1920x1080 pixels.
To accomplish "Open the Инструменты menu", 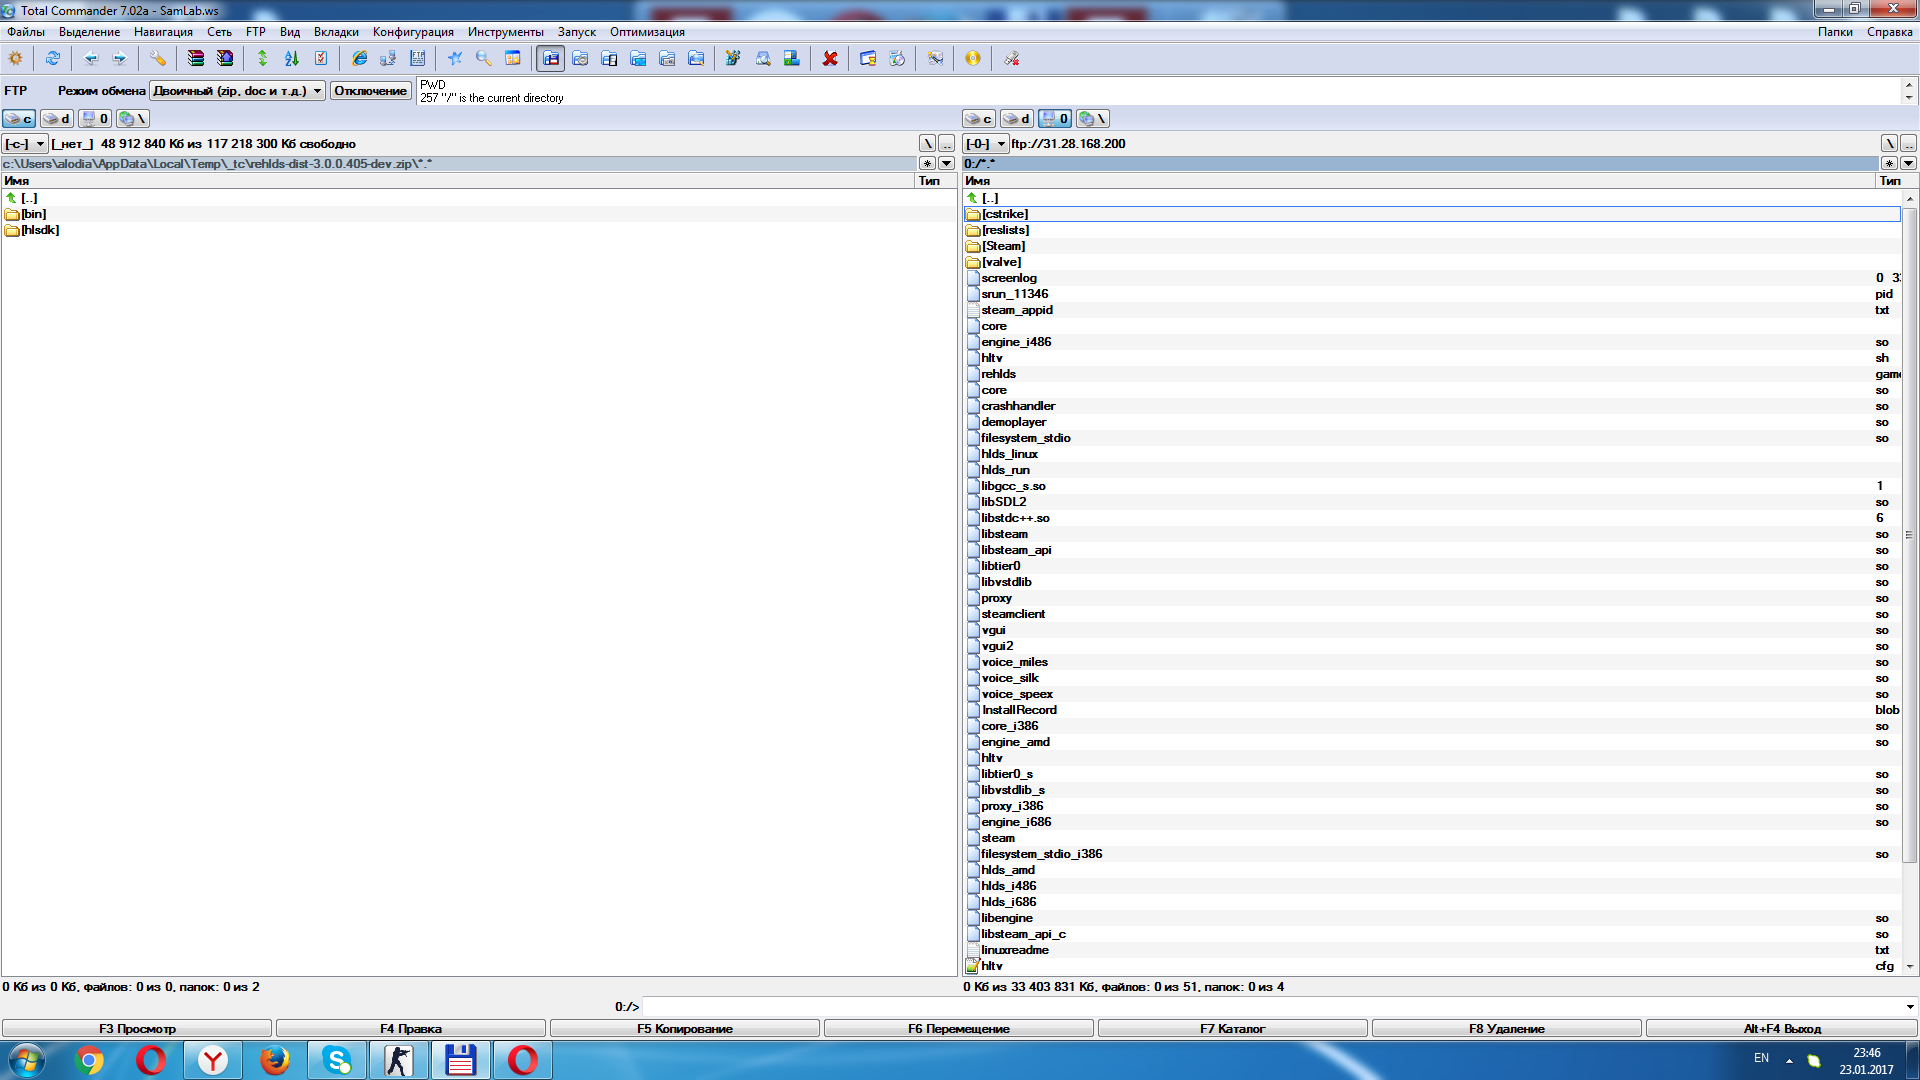I will 505,32.
